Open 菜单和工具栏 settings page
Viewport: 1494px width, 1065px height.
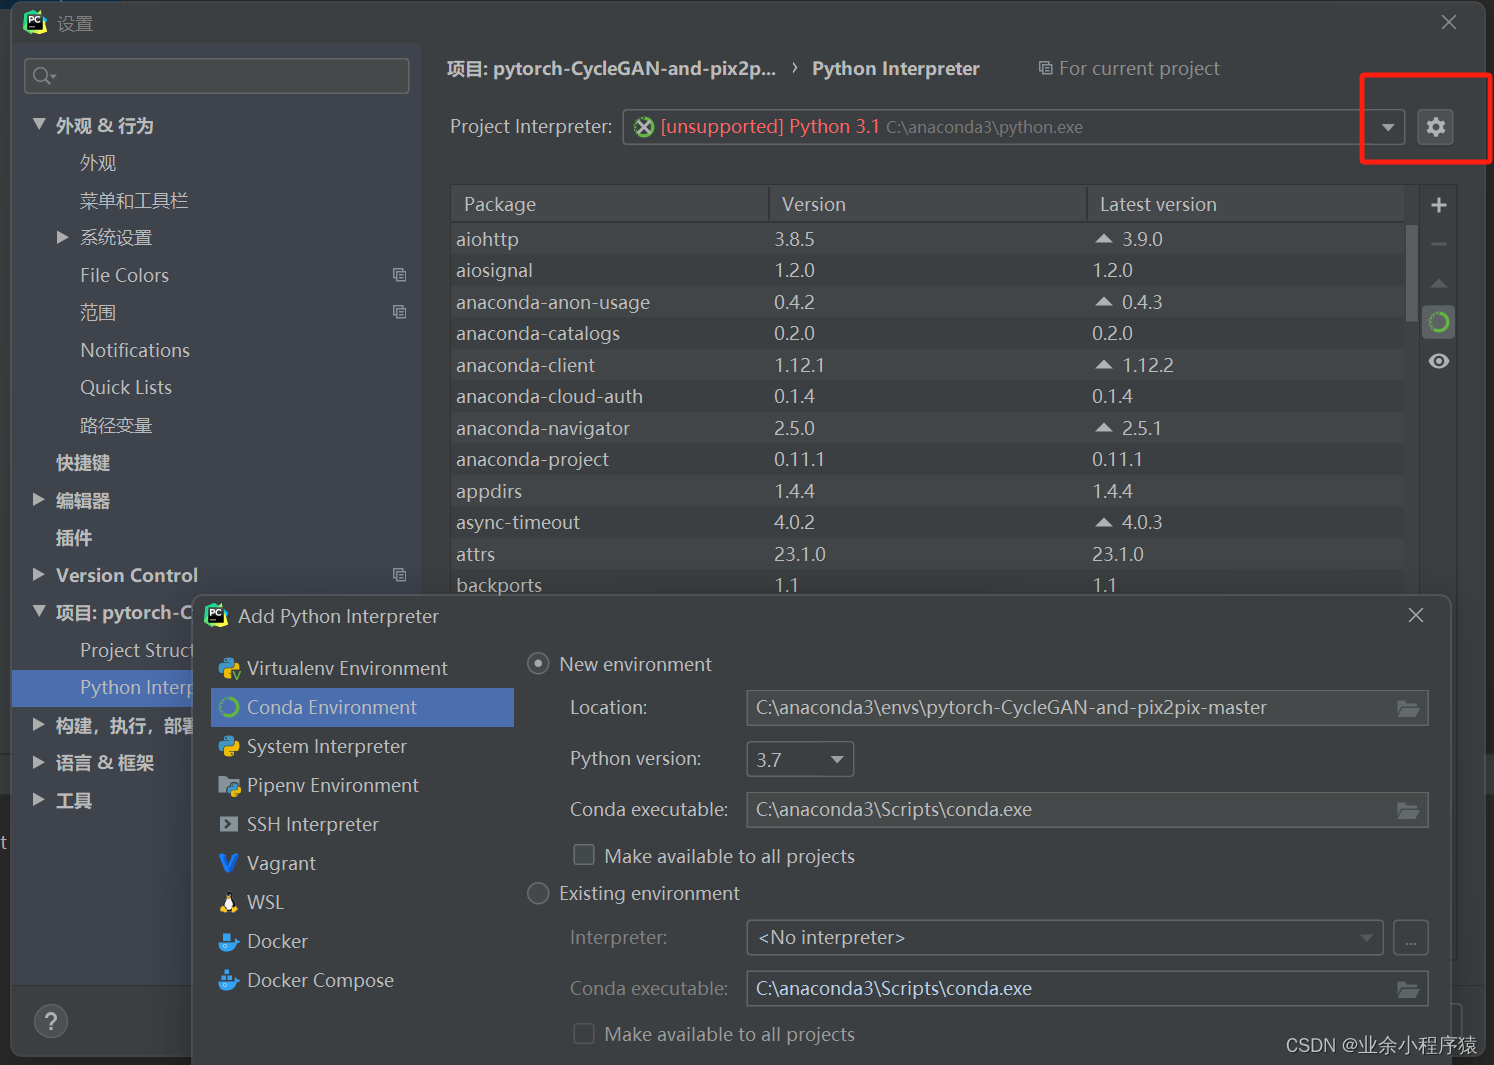[x=134, y=201]
